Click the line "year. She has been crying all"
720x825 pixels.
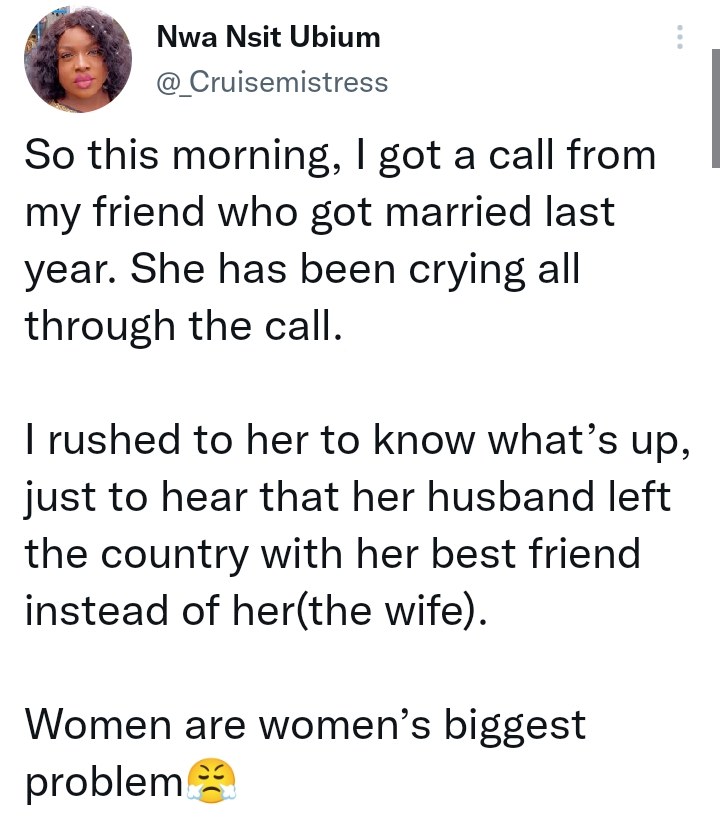[x=302, y=269]
